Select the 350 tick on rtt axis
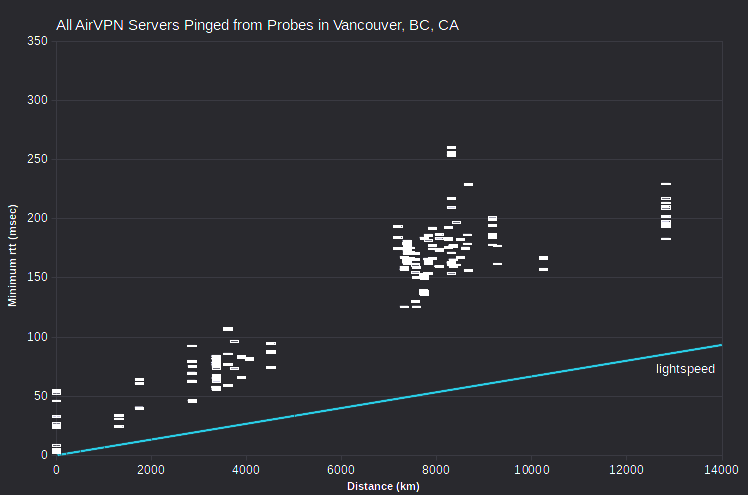748x495 pixels. click(x=38, y=41)
